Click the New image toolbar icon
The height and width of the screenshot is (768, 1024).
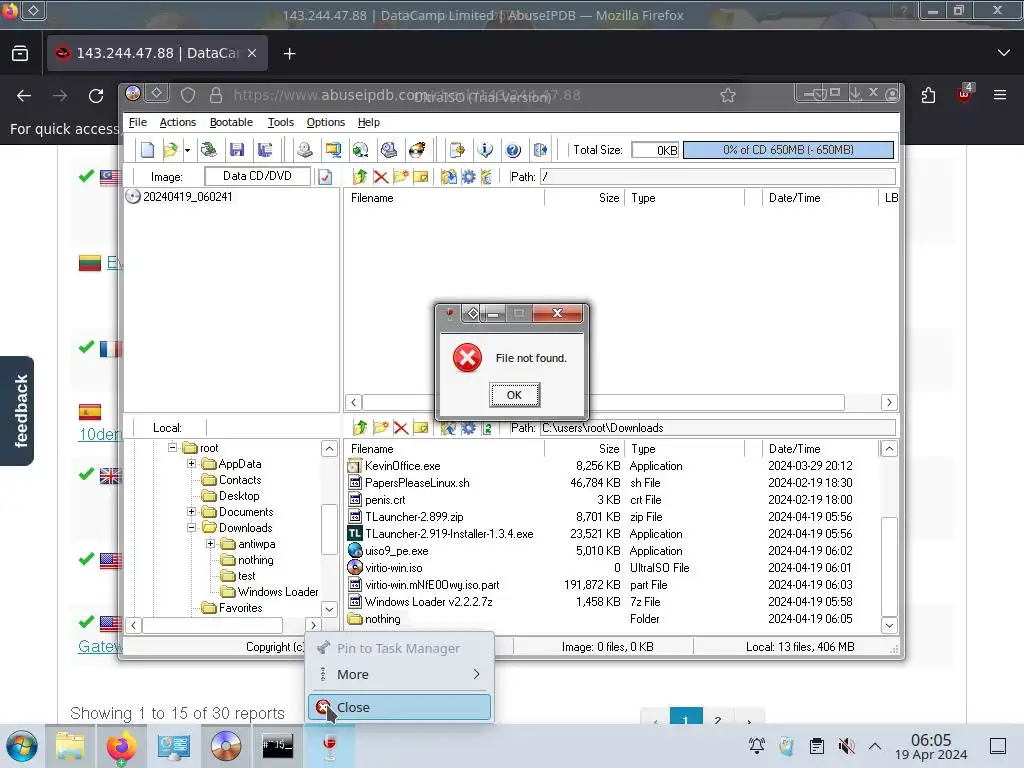tap(148, 150)
